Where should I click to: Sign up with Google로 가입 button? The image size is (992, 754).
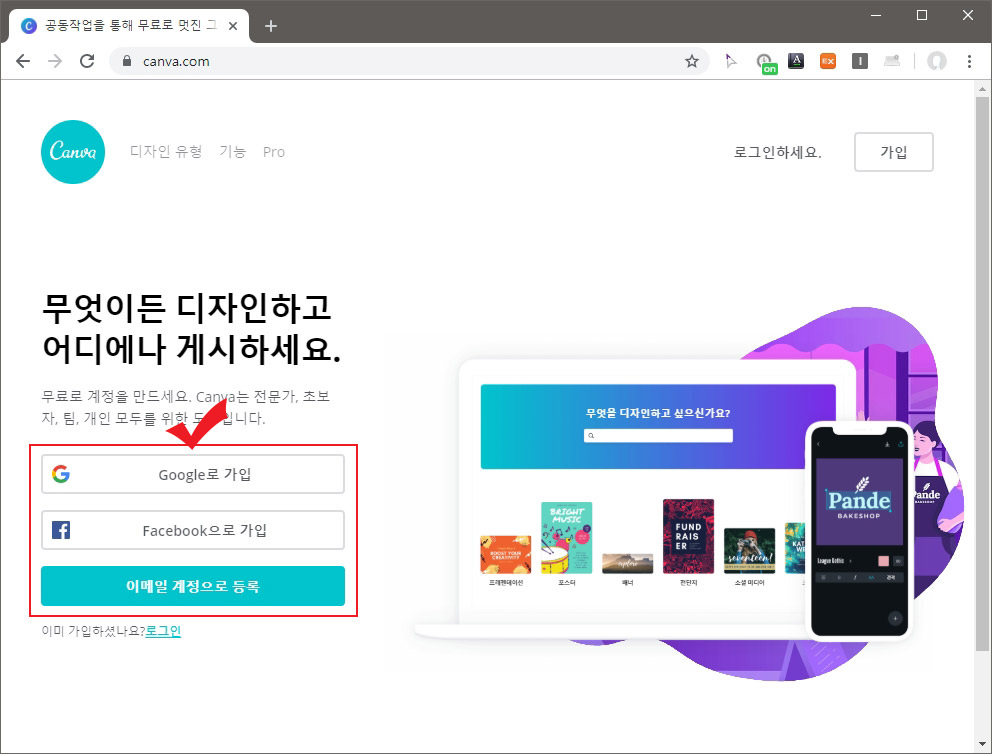tap(193, 474)
